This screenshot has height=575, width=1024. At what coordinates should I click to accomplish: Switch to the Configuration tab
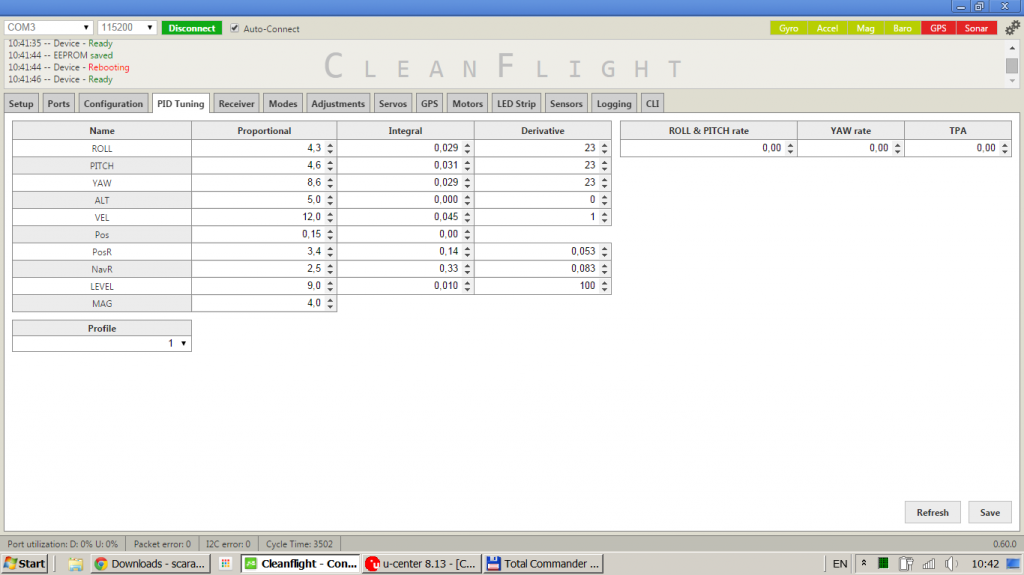pos(113,103)
